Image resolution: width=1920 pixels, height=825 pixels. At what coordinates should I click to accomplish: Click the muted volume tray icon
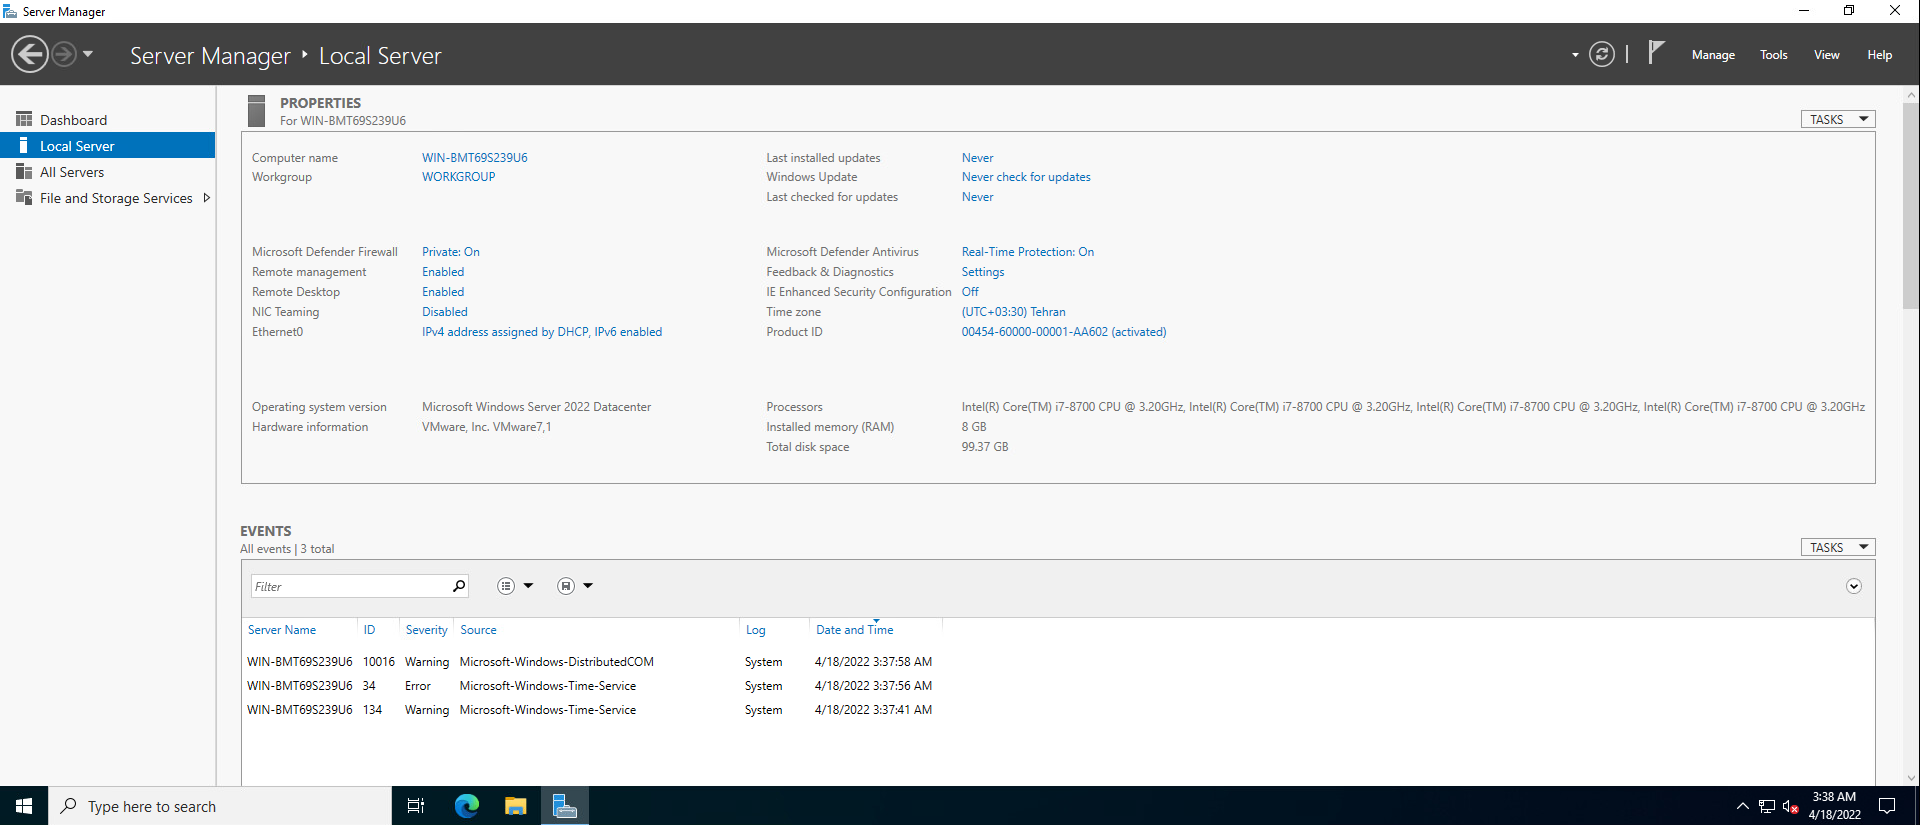point(1790,806)
